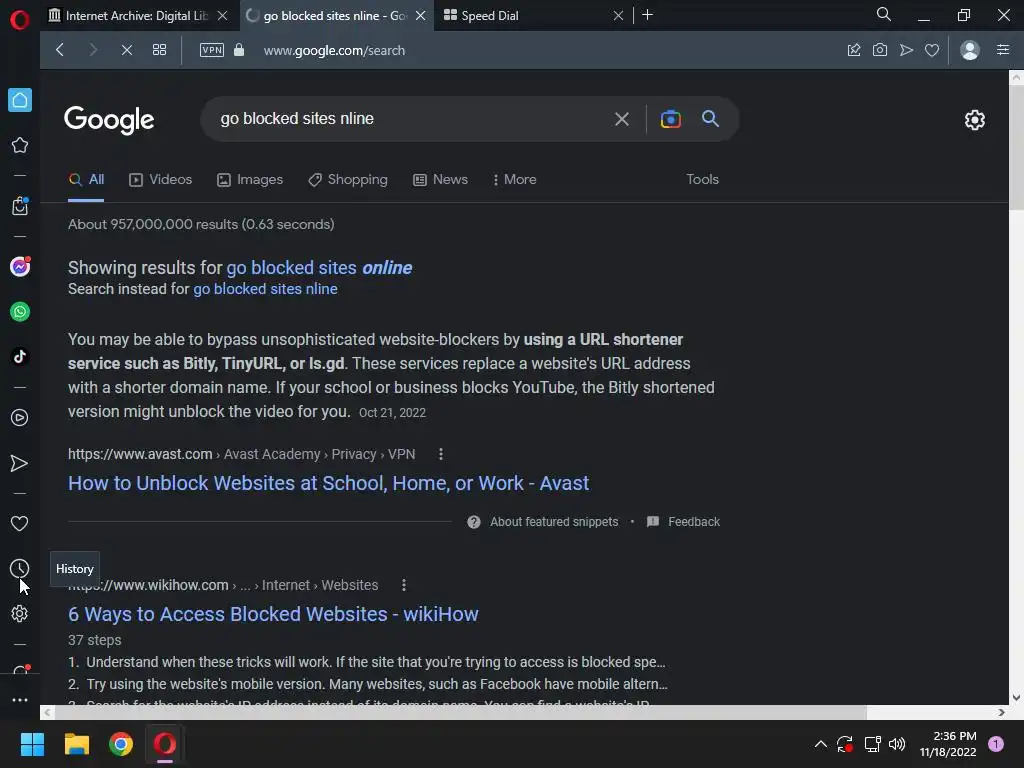Search in tabs magnifier icon
The width and height of the screenshot is (1024, 768).
[884, 14]
